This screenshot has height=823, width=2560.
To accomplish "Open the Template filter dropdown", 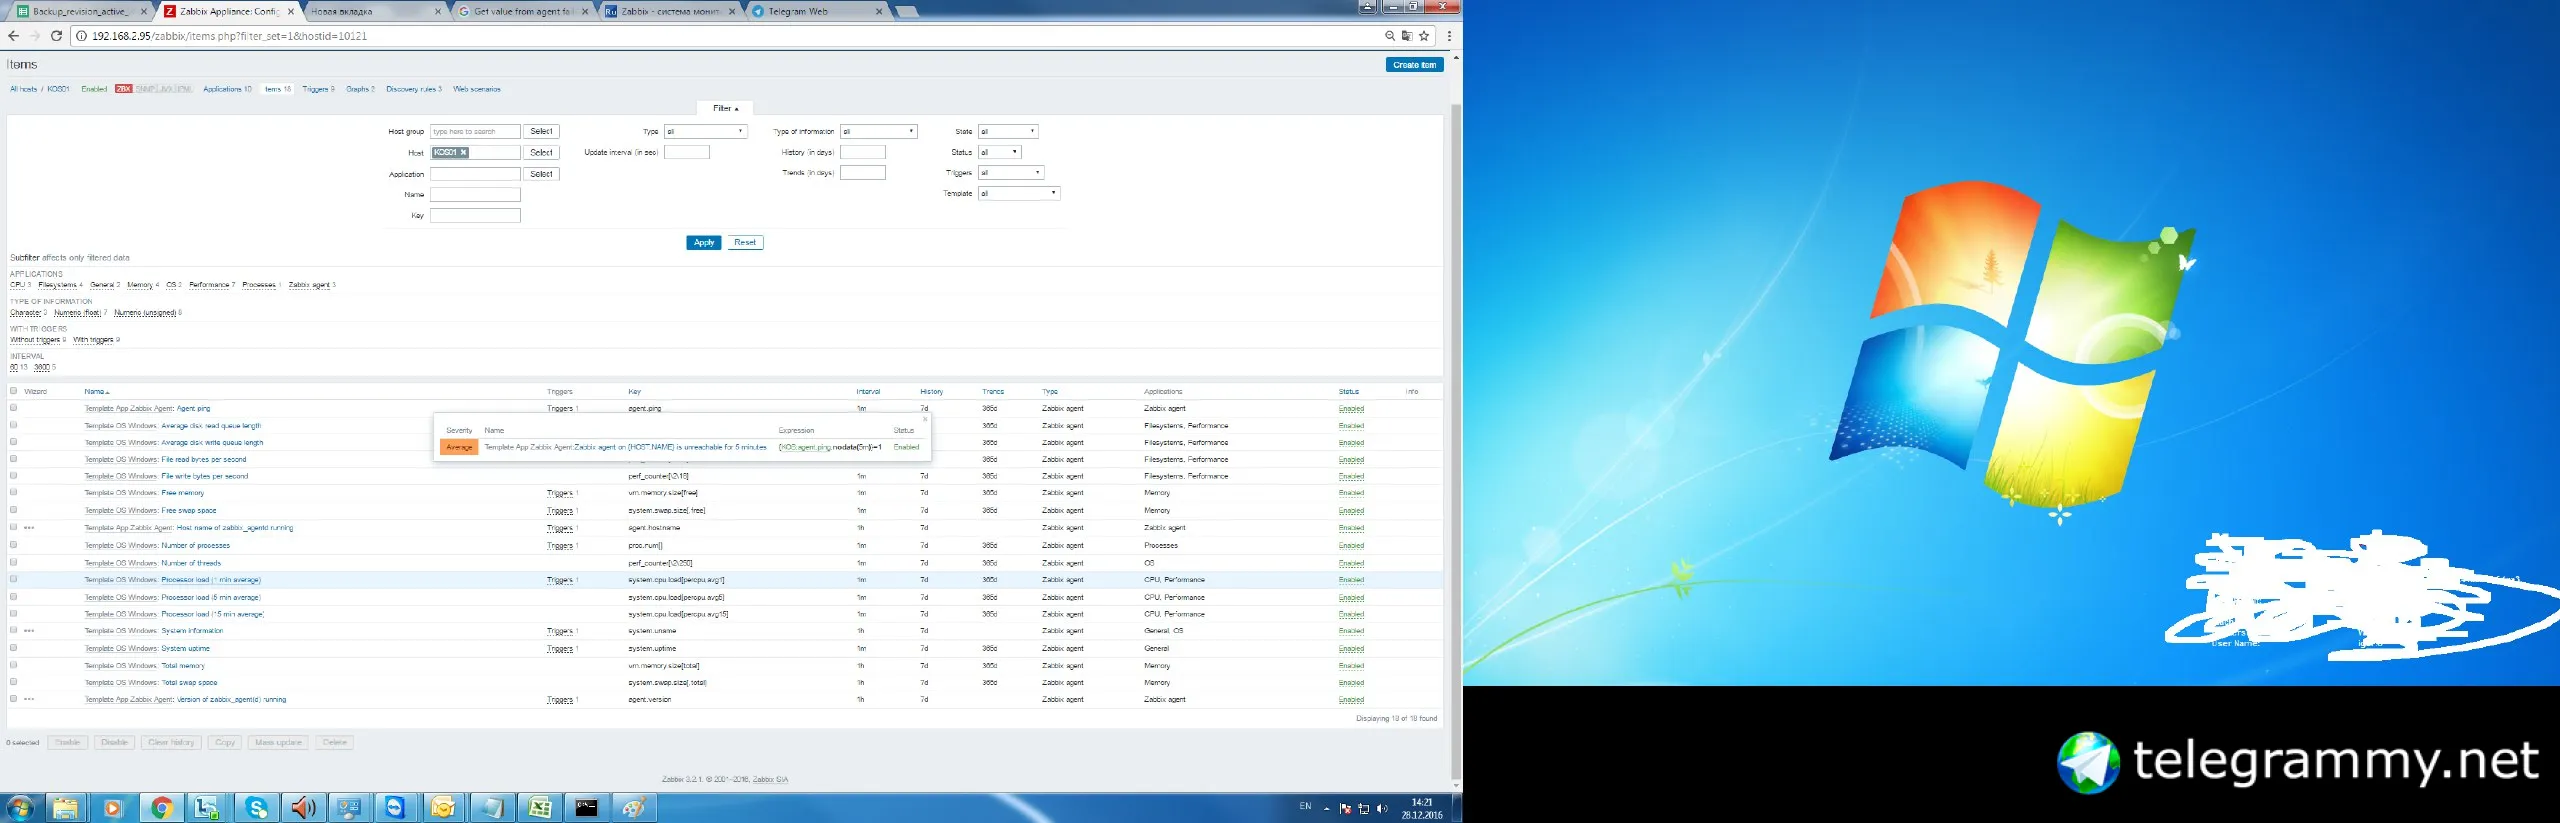I will (1019, 193).
